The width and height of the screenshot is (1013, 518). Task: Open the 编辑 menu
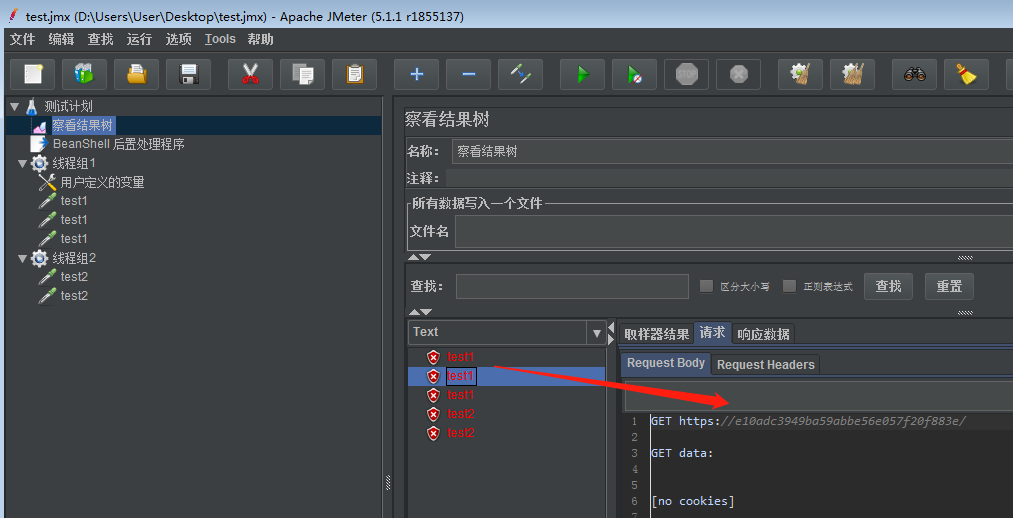[61, 39]
